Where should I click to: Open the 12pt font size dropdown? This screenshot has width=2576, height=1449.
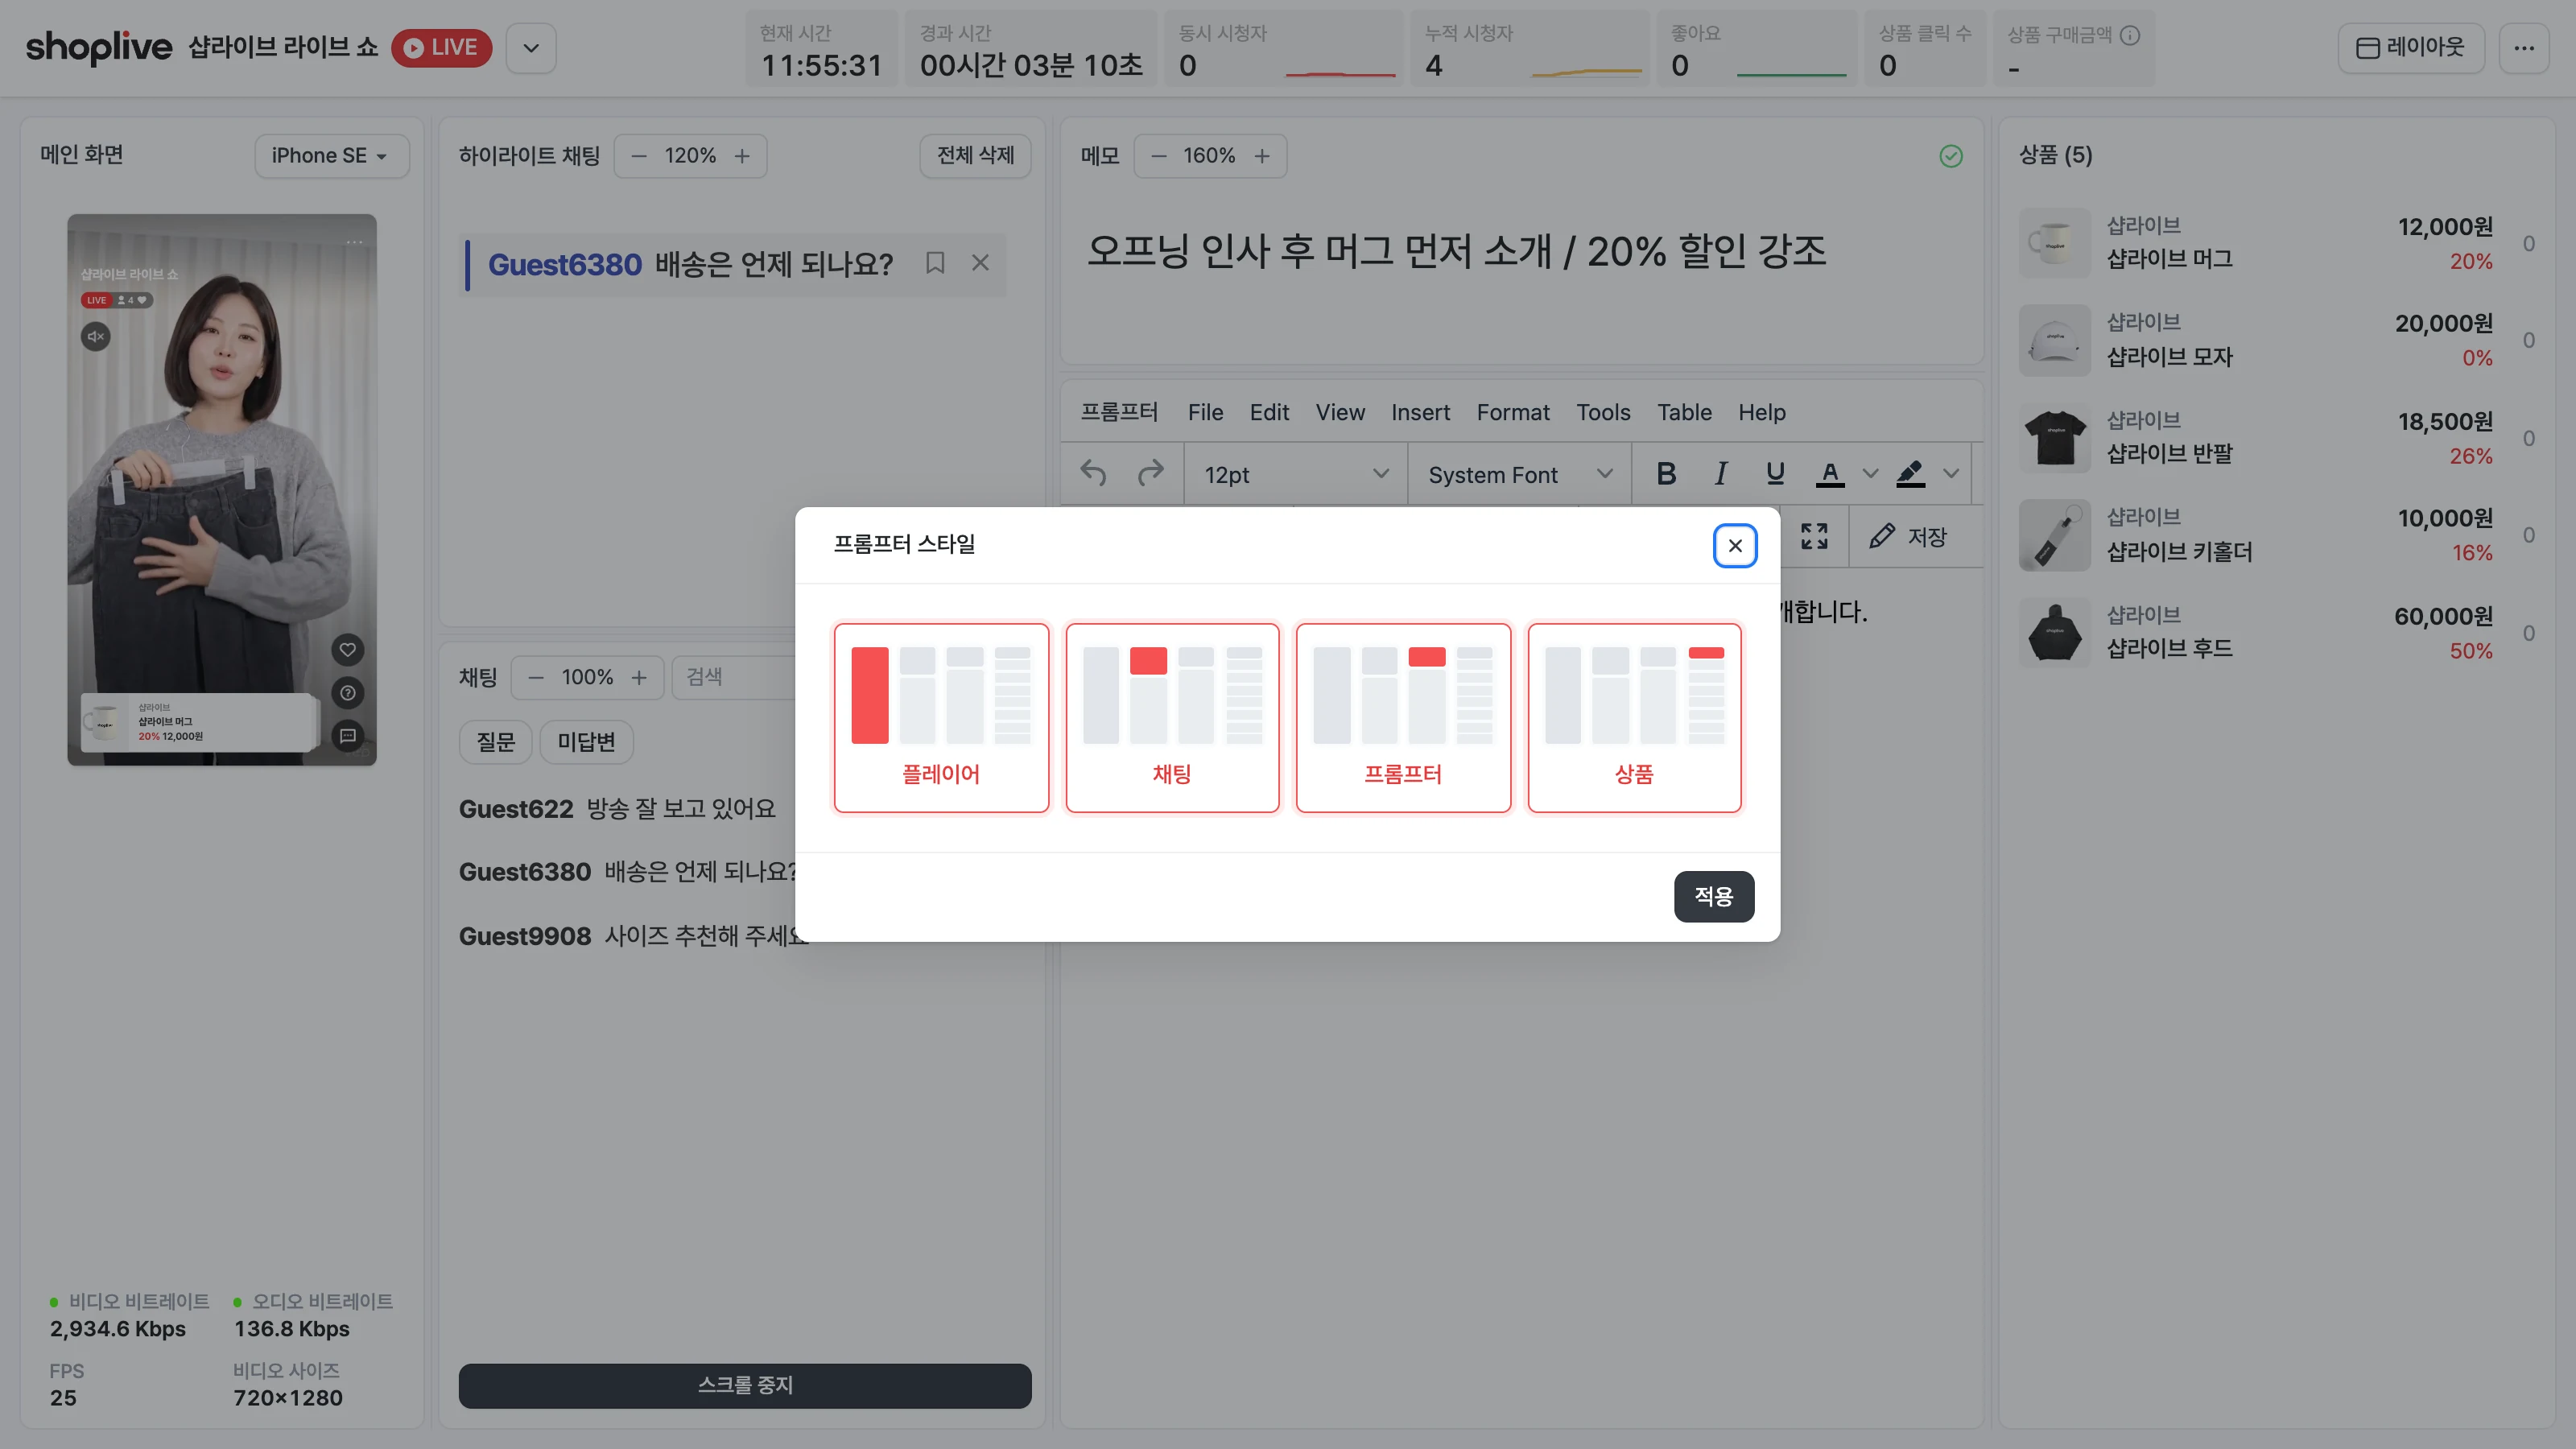[x=1295, y=474]
